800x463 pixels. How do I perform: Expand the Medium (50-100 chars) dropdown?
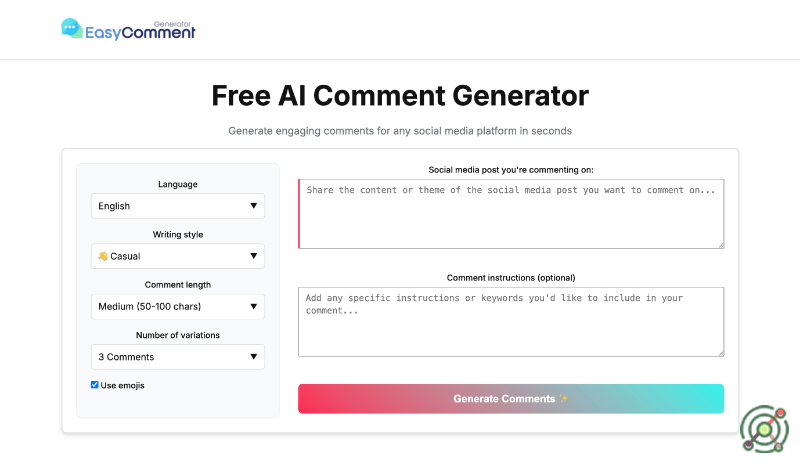tap(170, 306)
